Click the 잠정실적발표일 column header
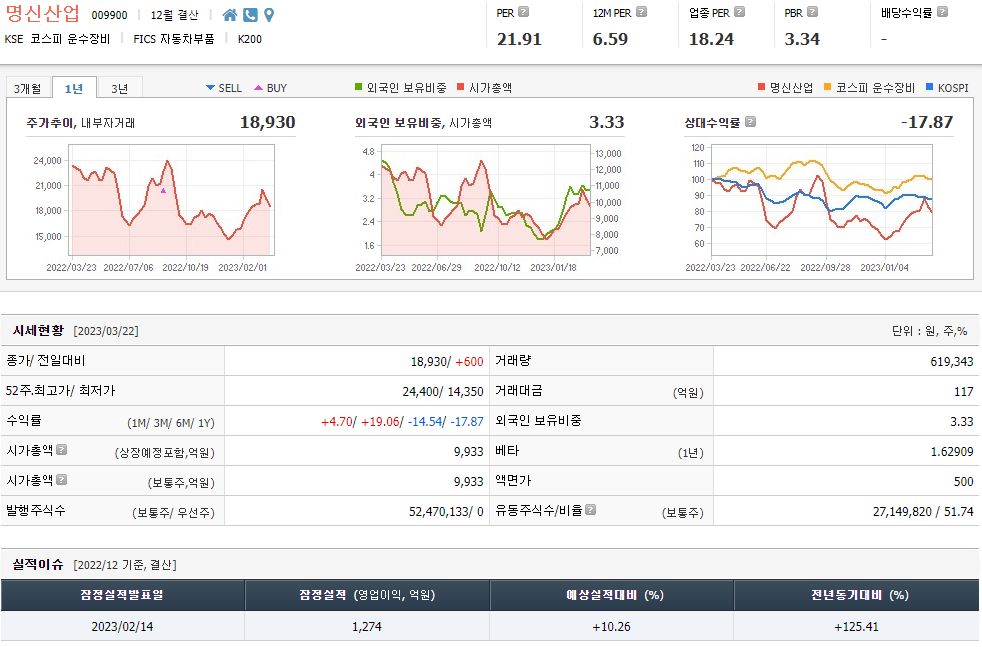Viewport: 982px width, 647px height. point(122,595)
